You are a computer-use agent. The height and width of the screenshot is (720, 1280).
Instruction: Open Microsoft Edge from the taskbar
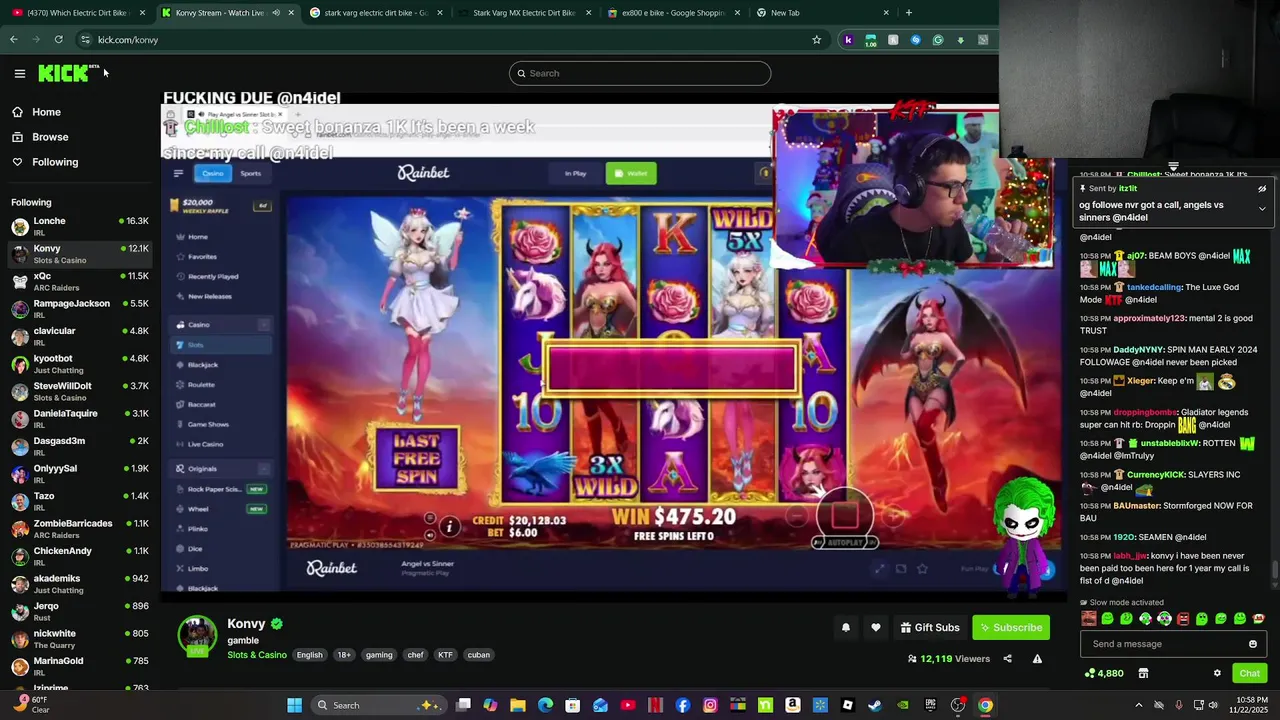[545, 705]
